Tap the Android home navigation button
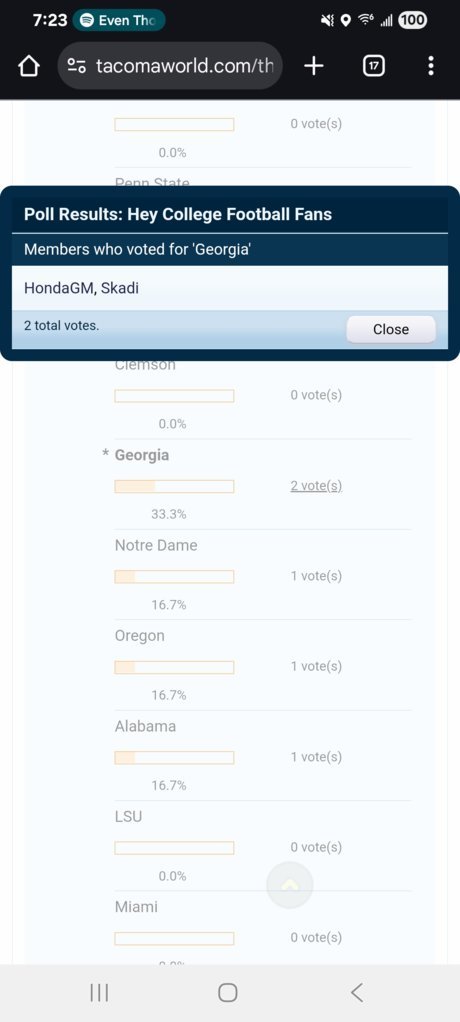The height and width of the screenshot is (1022, 460). (227, 993)
